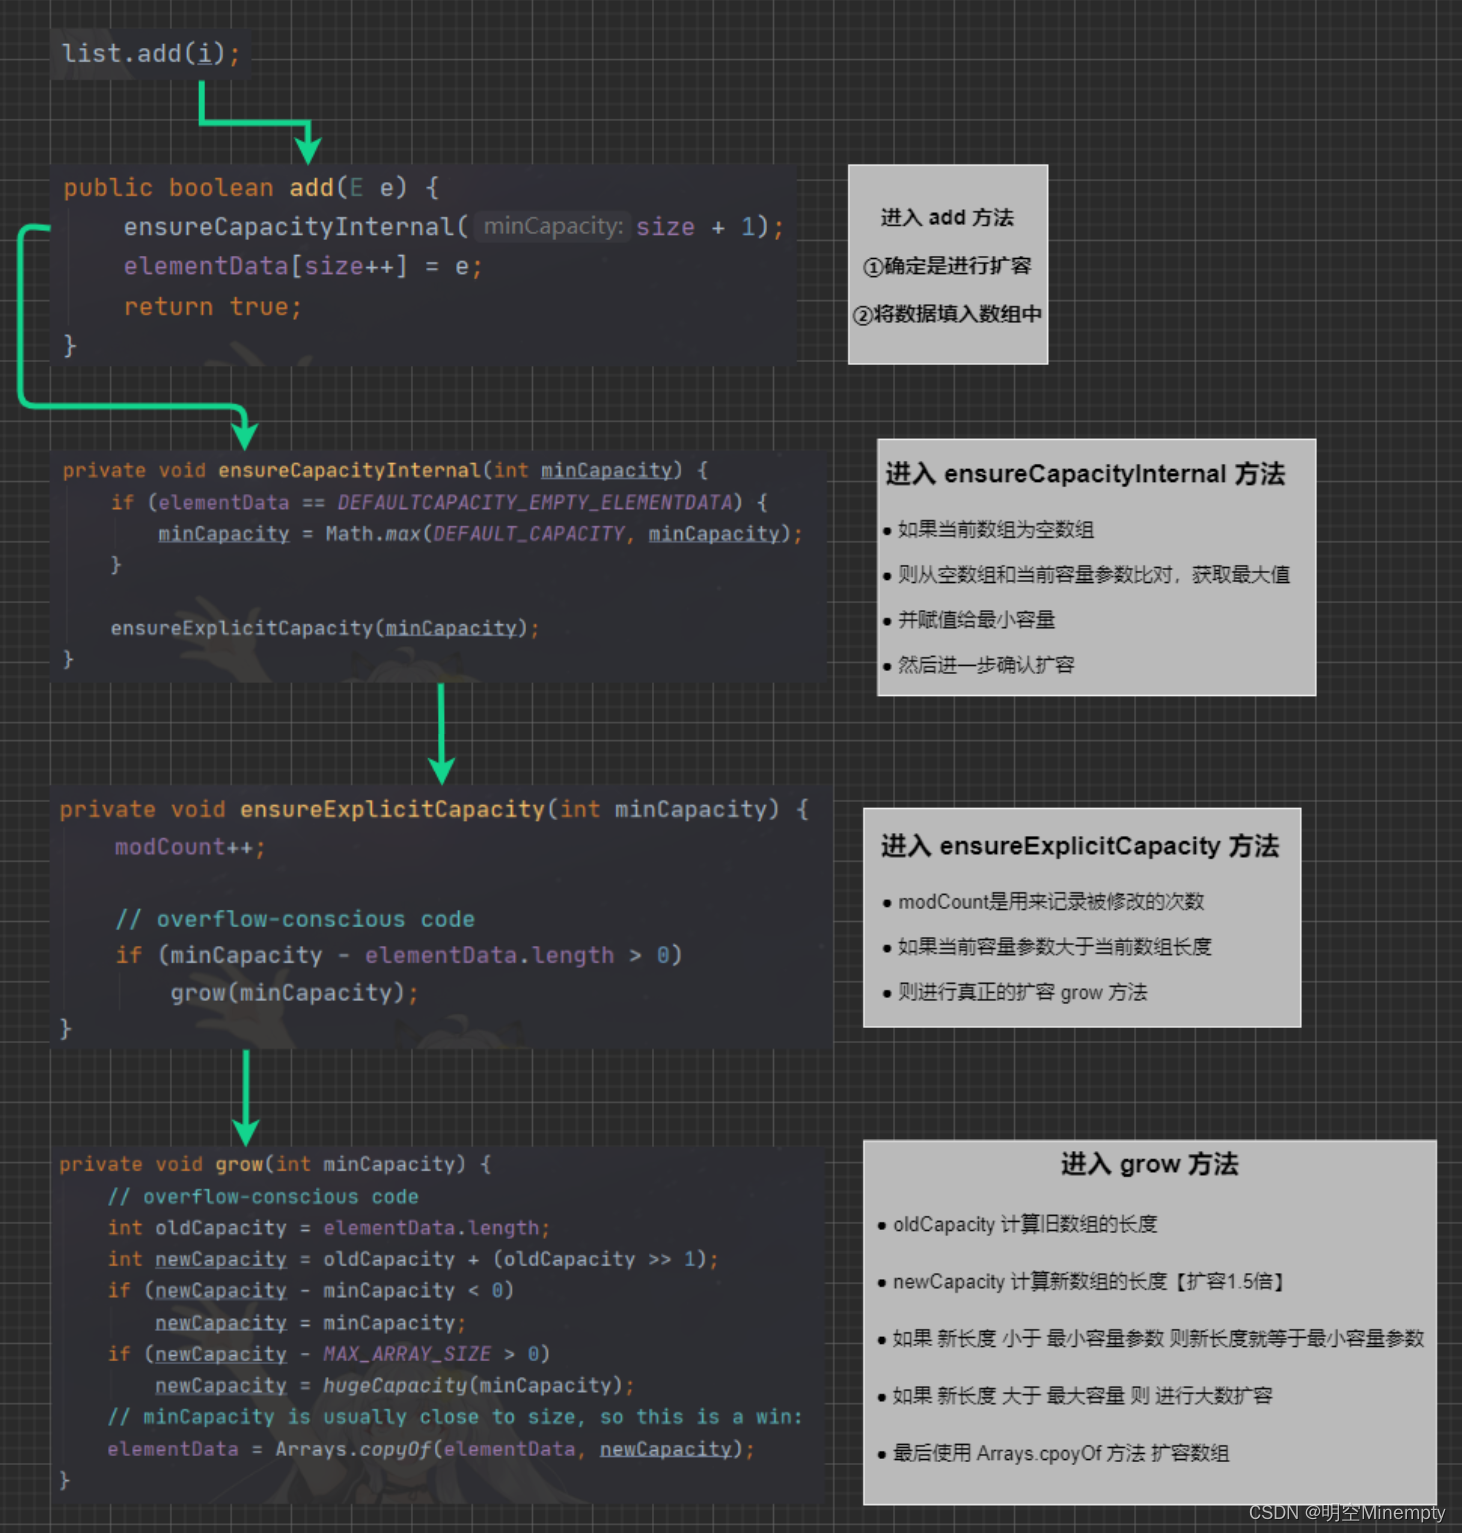Click the '进入 add 方法' note heading
Screen dimensions: 1462x1533
click(947, 217)
